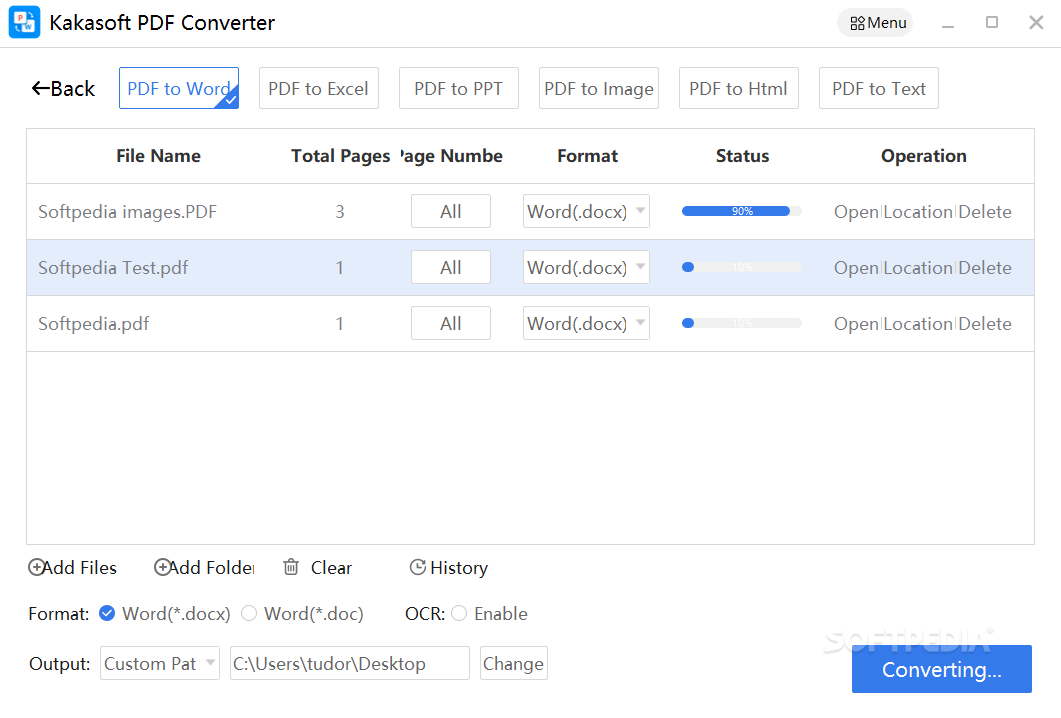
Task: Click Add Folder plus icon
Action: coord(162,567)
